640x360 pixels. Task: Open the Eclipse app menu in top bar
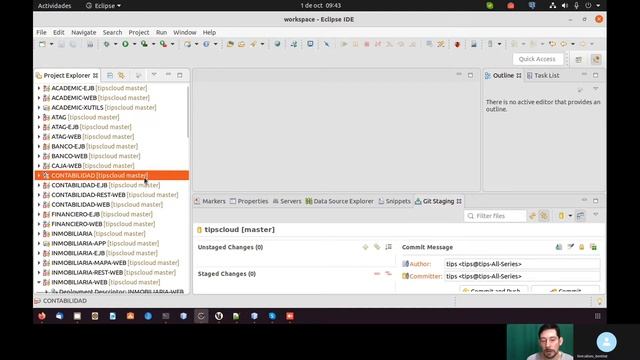103,6
